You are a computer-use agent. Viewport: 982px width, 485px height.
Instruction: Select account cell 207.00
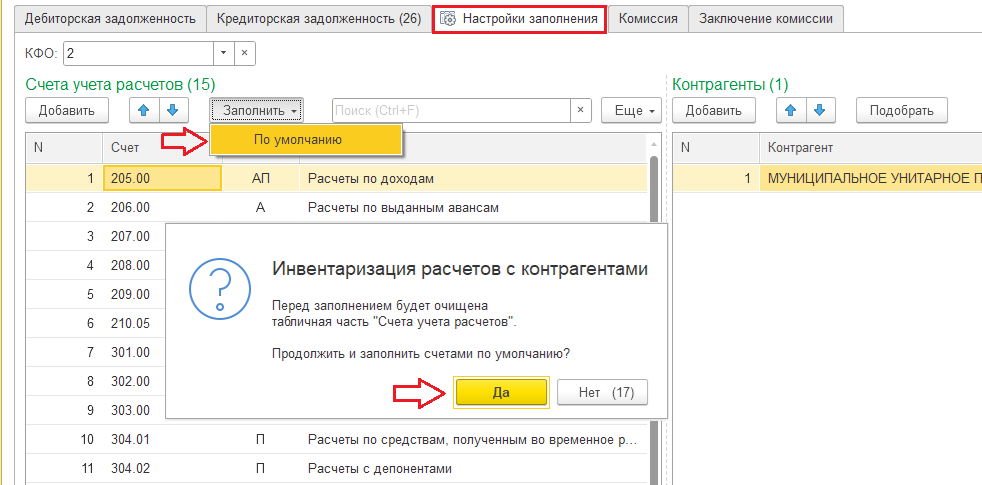[x=135, y=236]
